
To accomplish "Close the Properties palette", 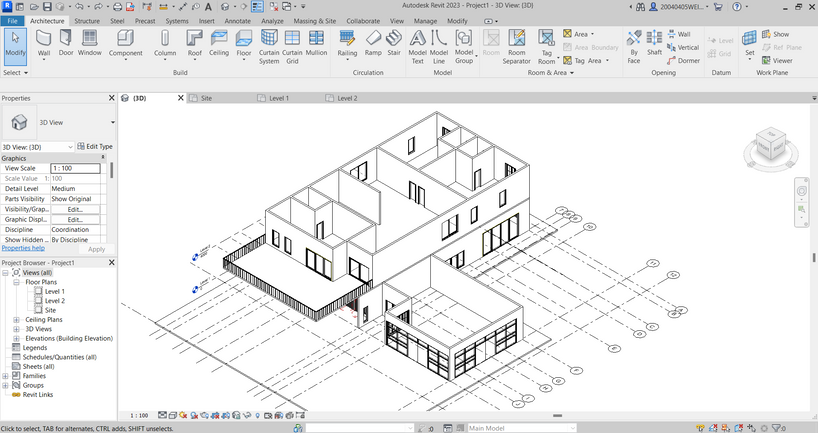I will tap(111, 98).
